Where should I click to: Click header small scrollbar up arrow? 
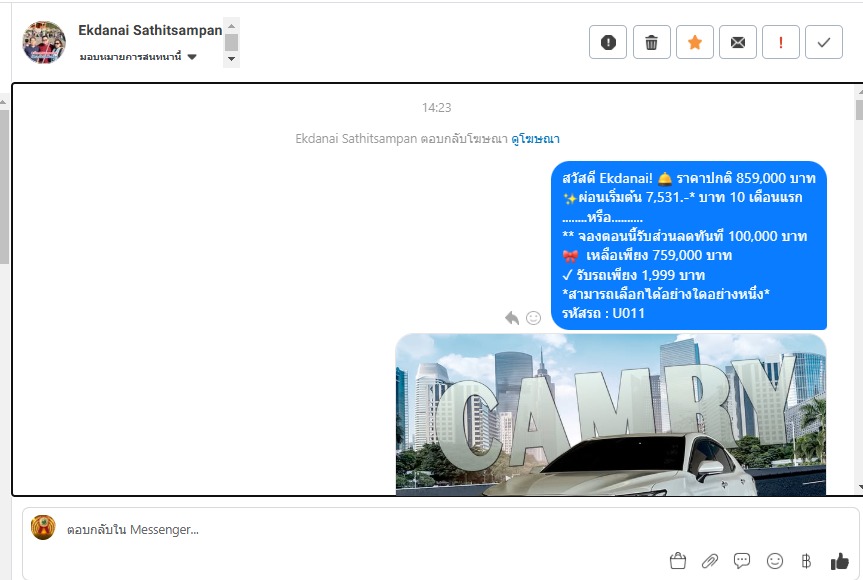point(232,26)
